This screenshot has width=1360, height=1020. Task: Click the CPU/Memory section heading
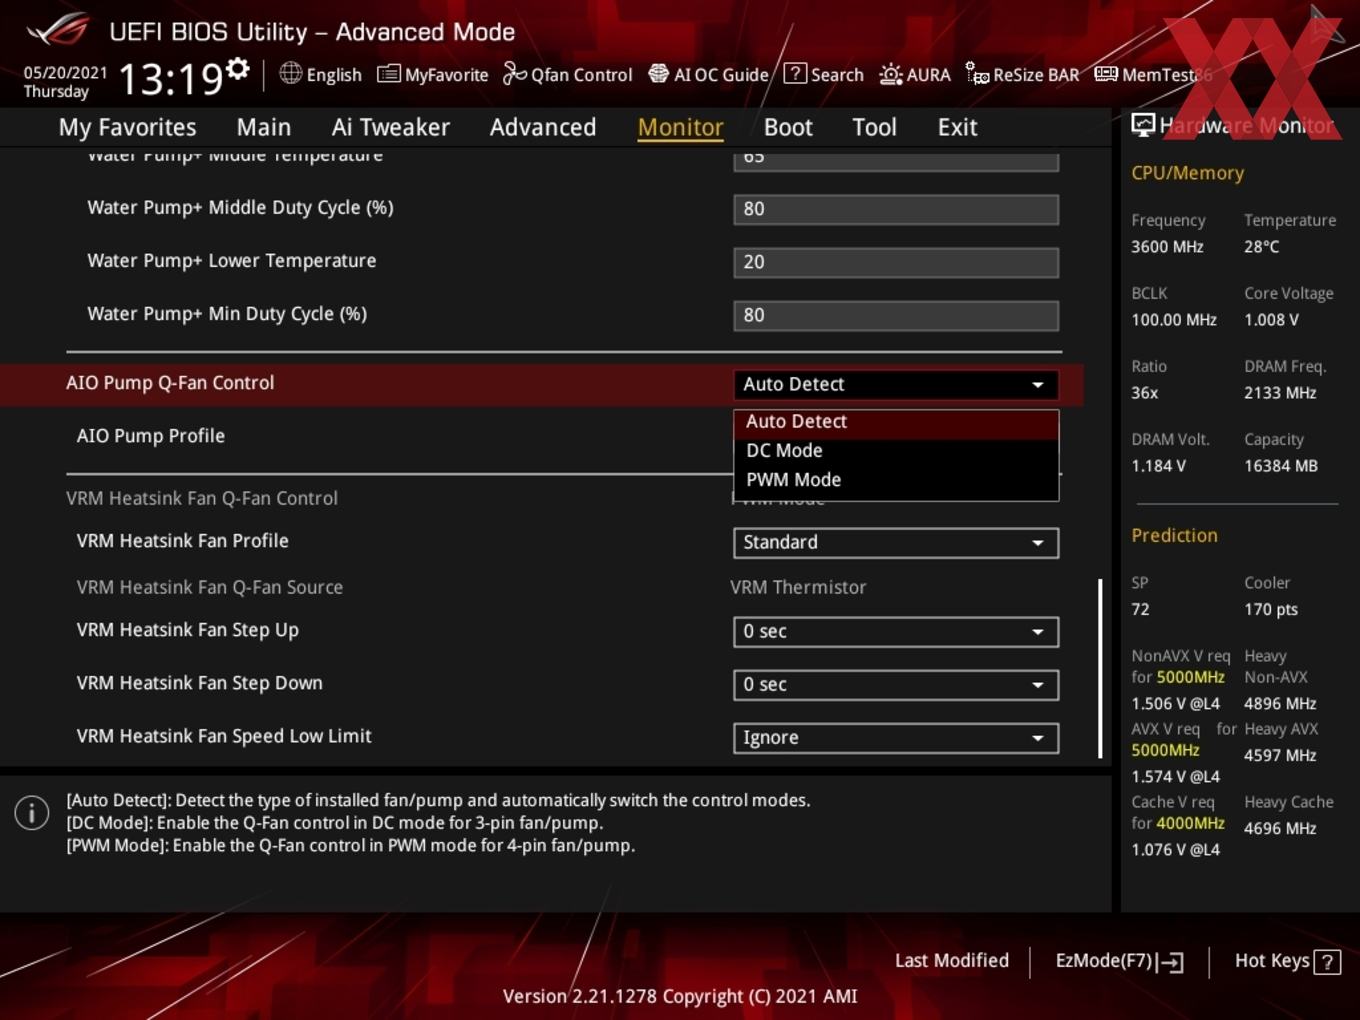[x=1188, y=173]
